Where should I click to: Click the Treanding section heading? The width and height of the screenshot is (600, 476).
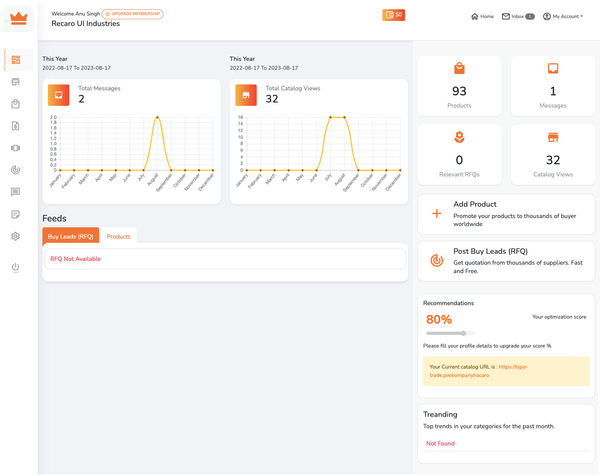point(440,414)
